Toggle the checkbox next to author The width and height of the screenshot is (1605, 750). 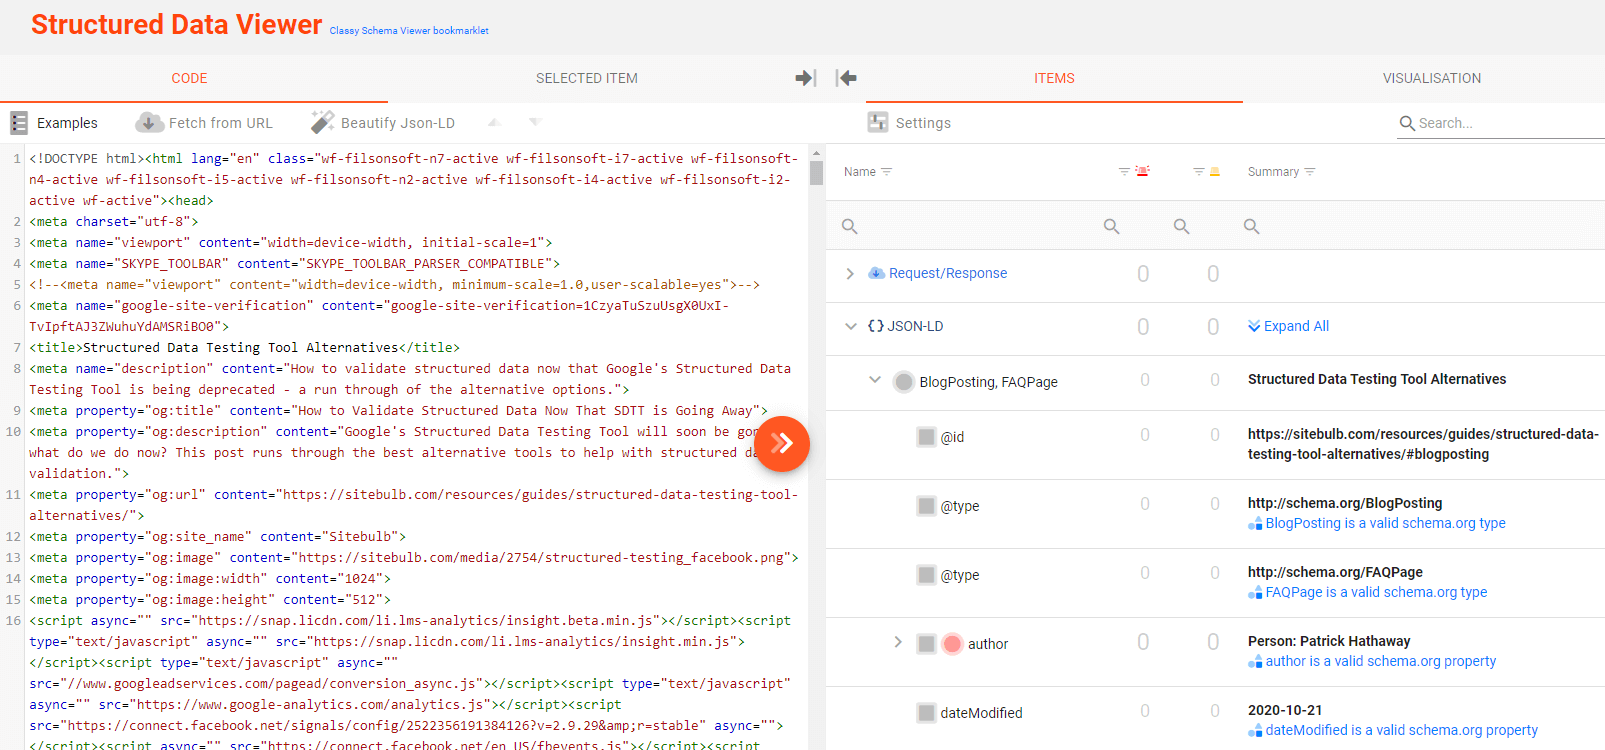[x=926, y=644]
